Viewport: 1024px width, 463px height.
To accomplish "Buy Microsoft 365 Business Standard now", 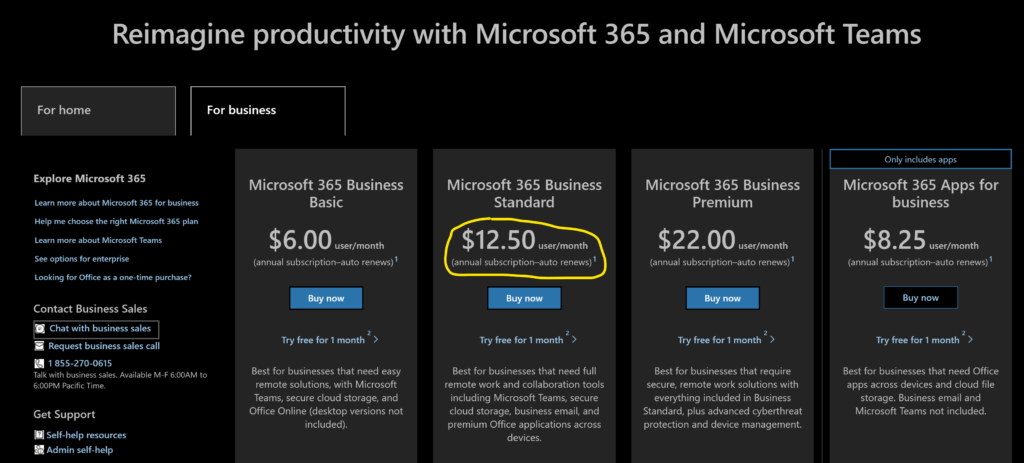I will pos(524,298).
